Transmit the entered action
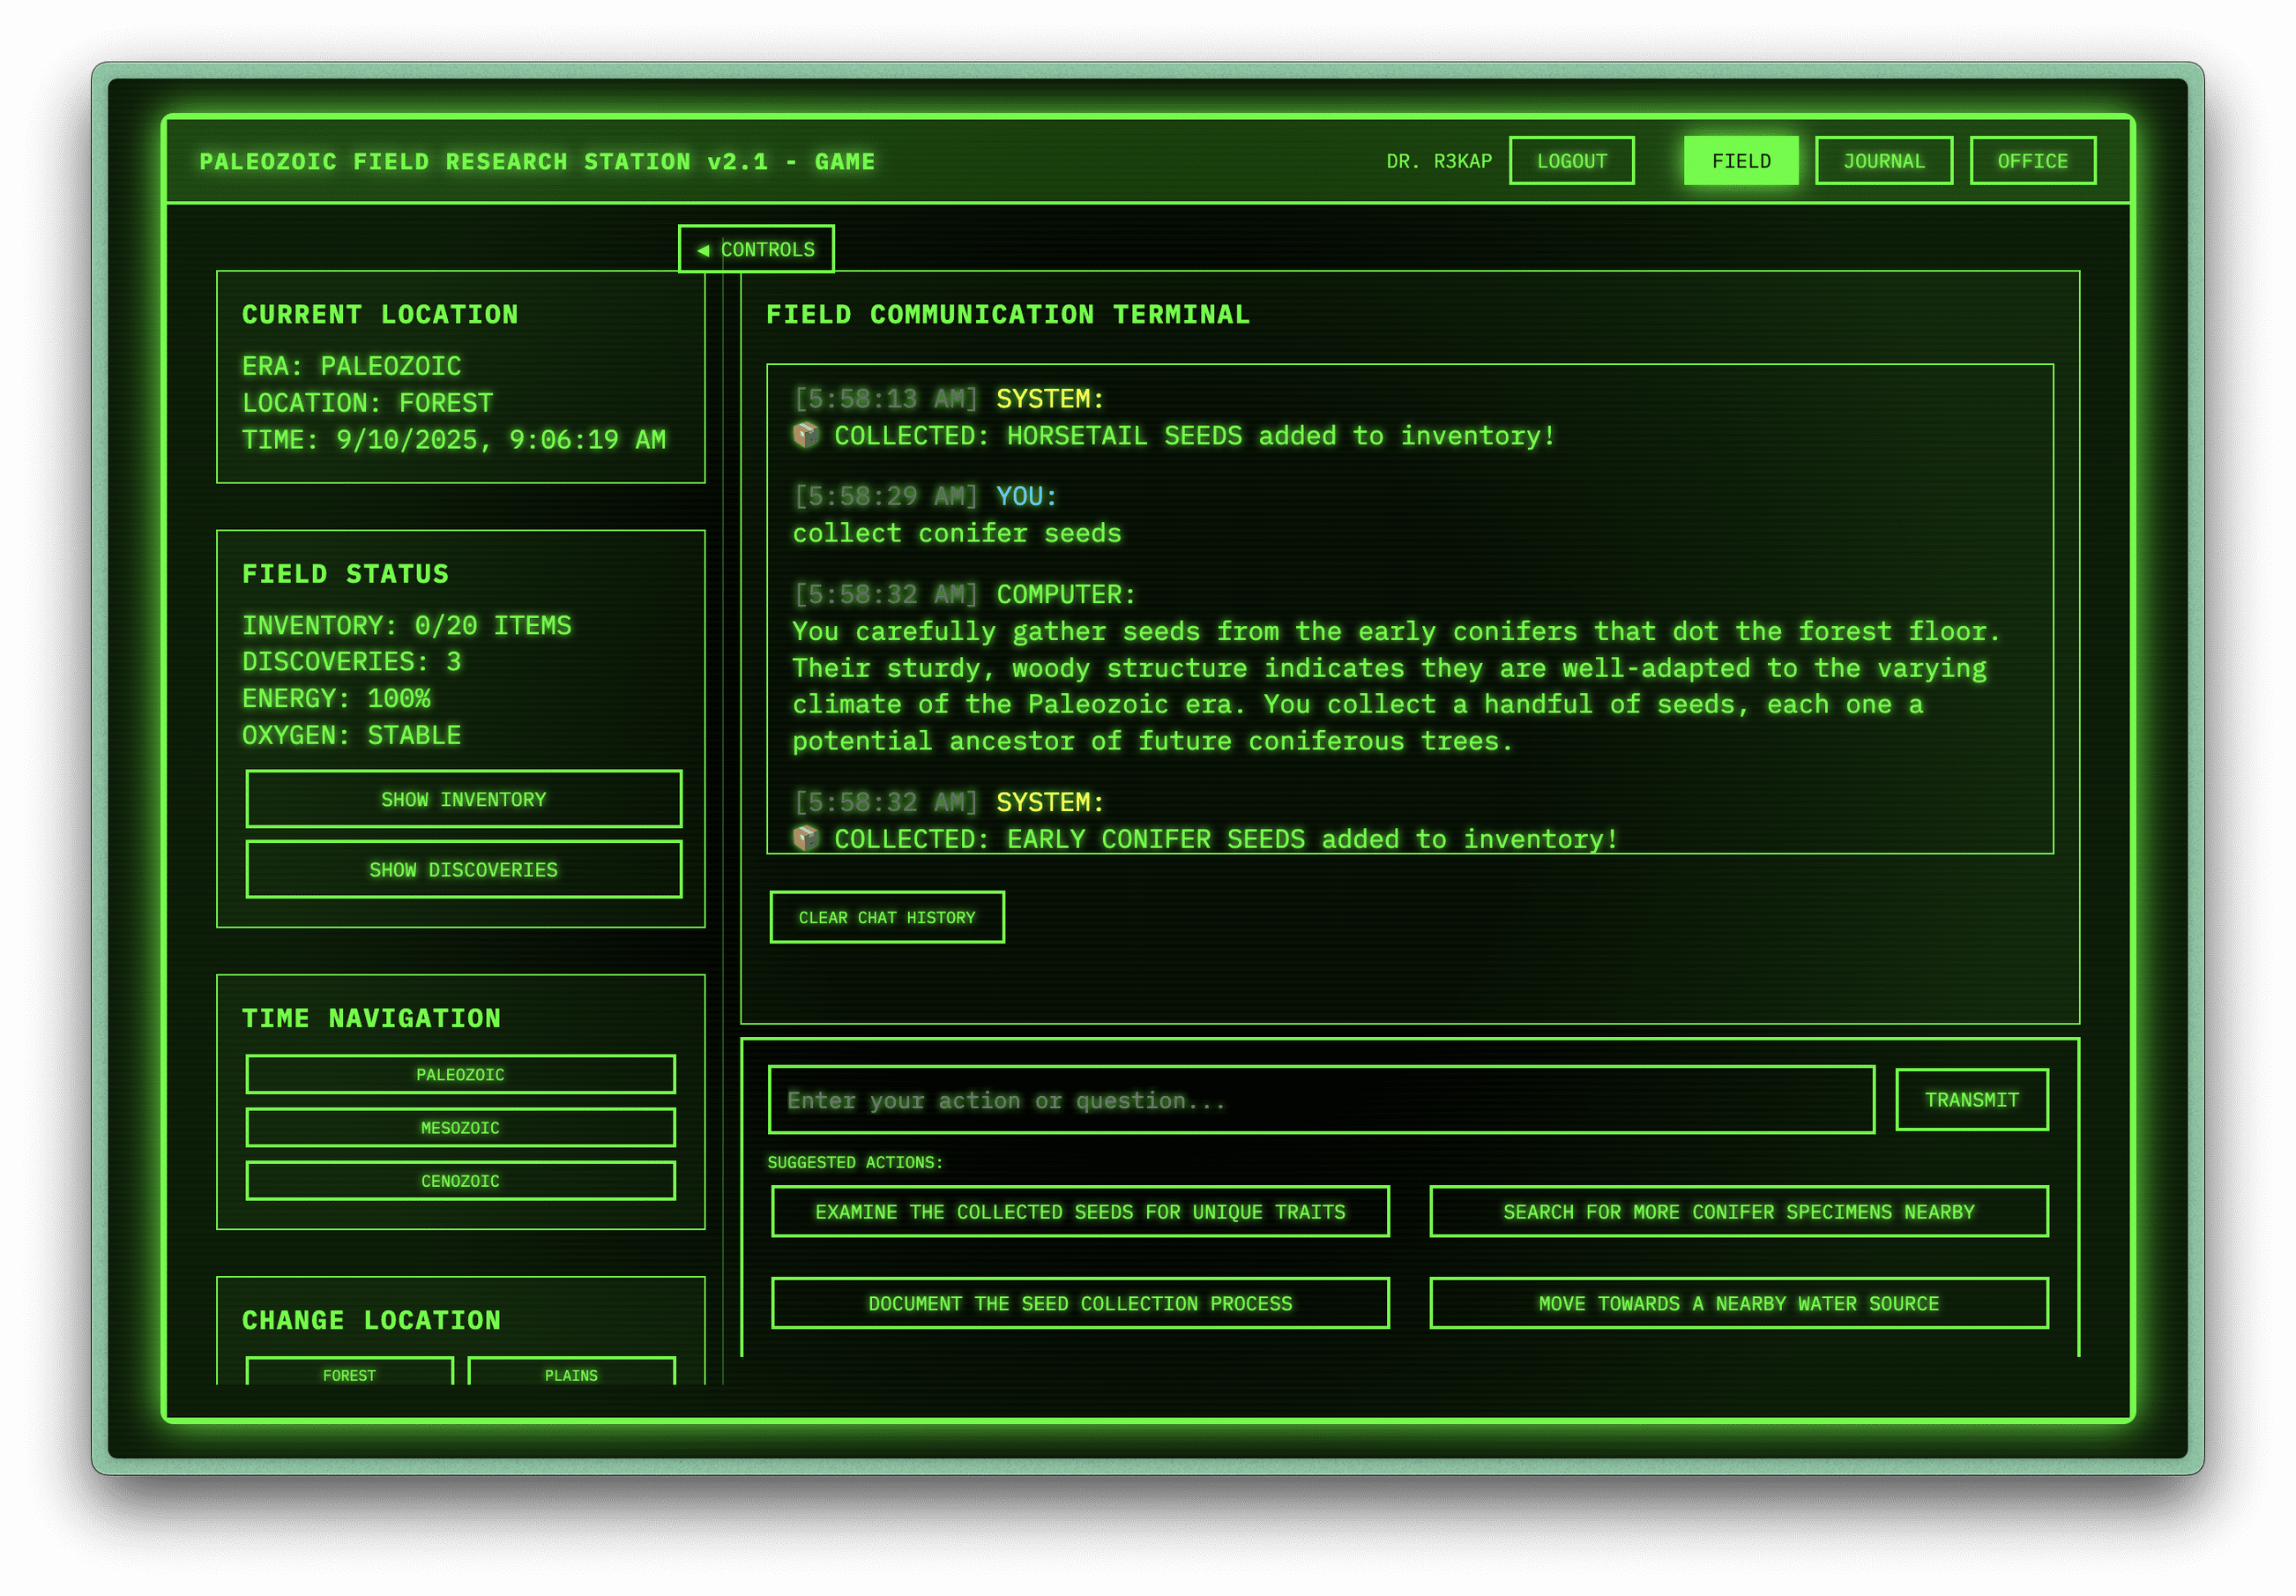This screenshot has width=2296, height=1596. 1971,1100
